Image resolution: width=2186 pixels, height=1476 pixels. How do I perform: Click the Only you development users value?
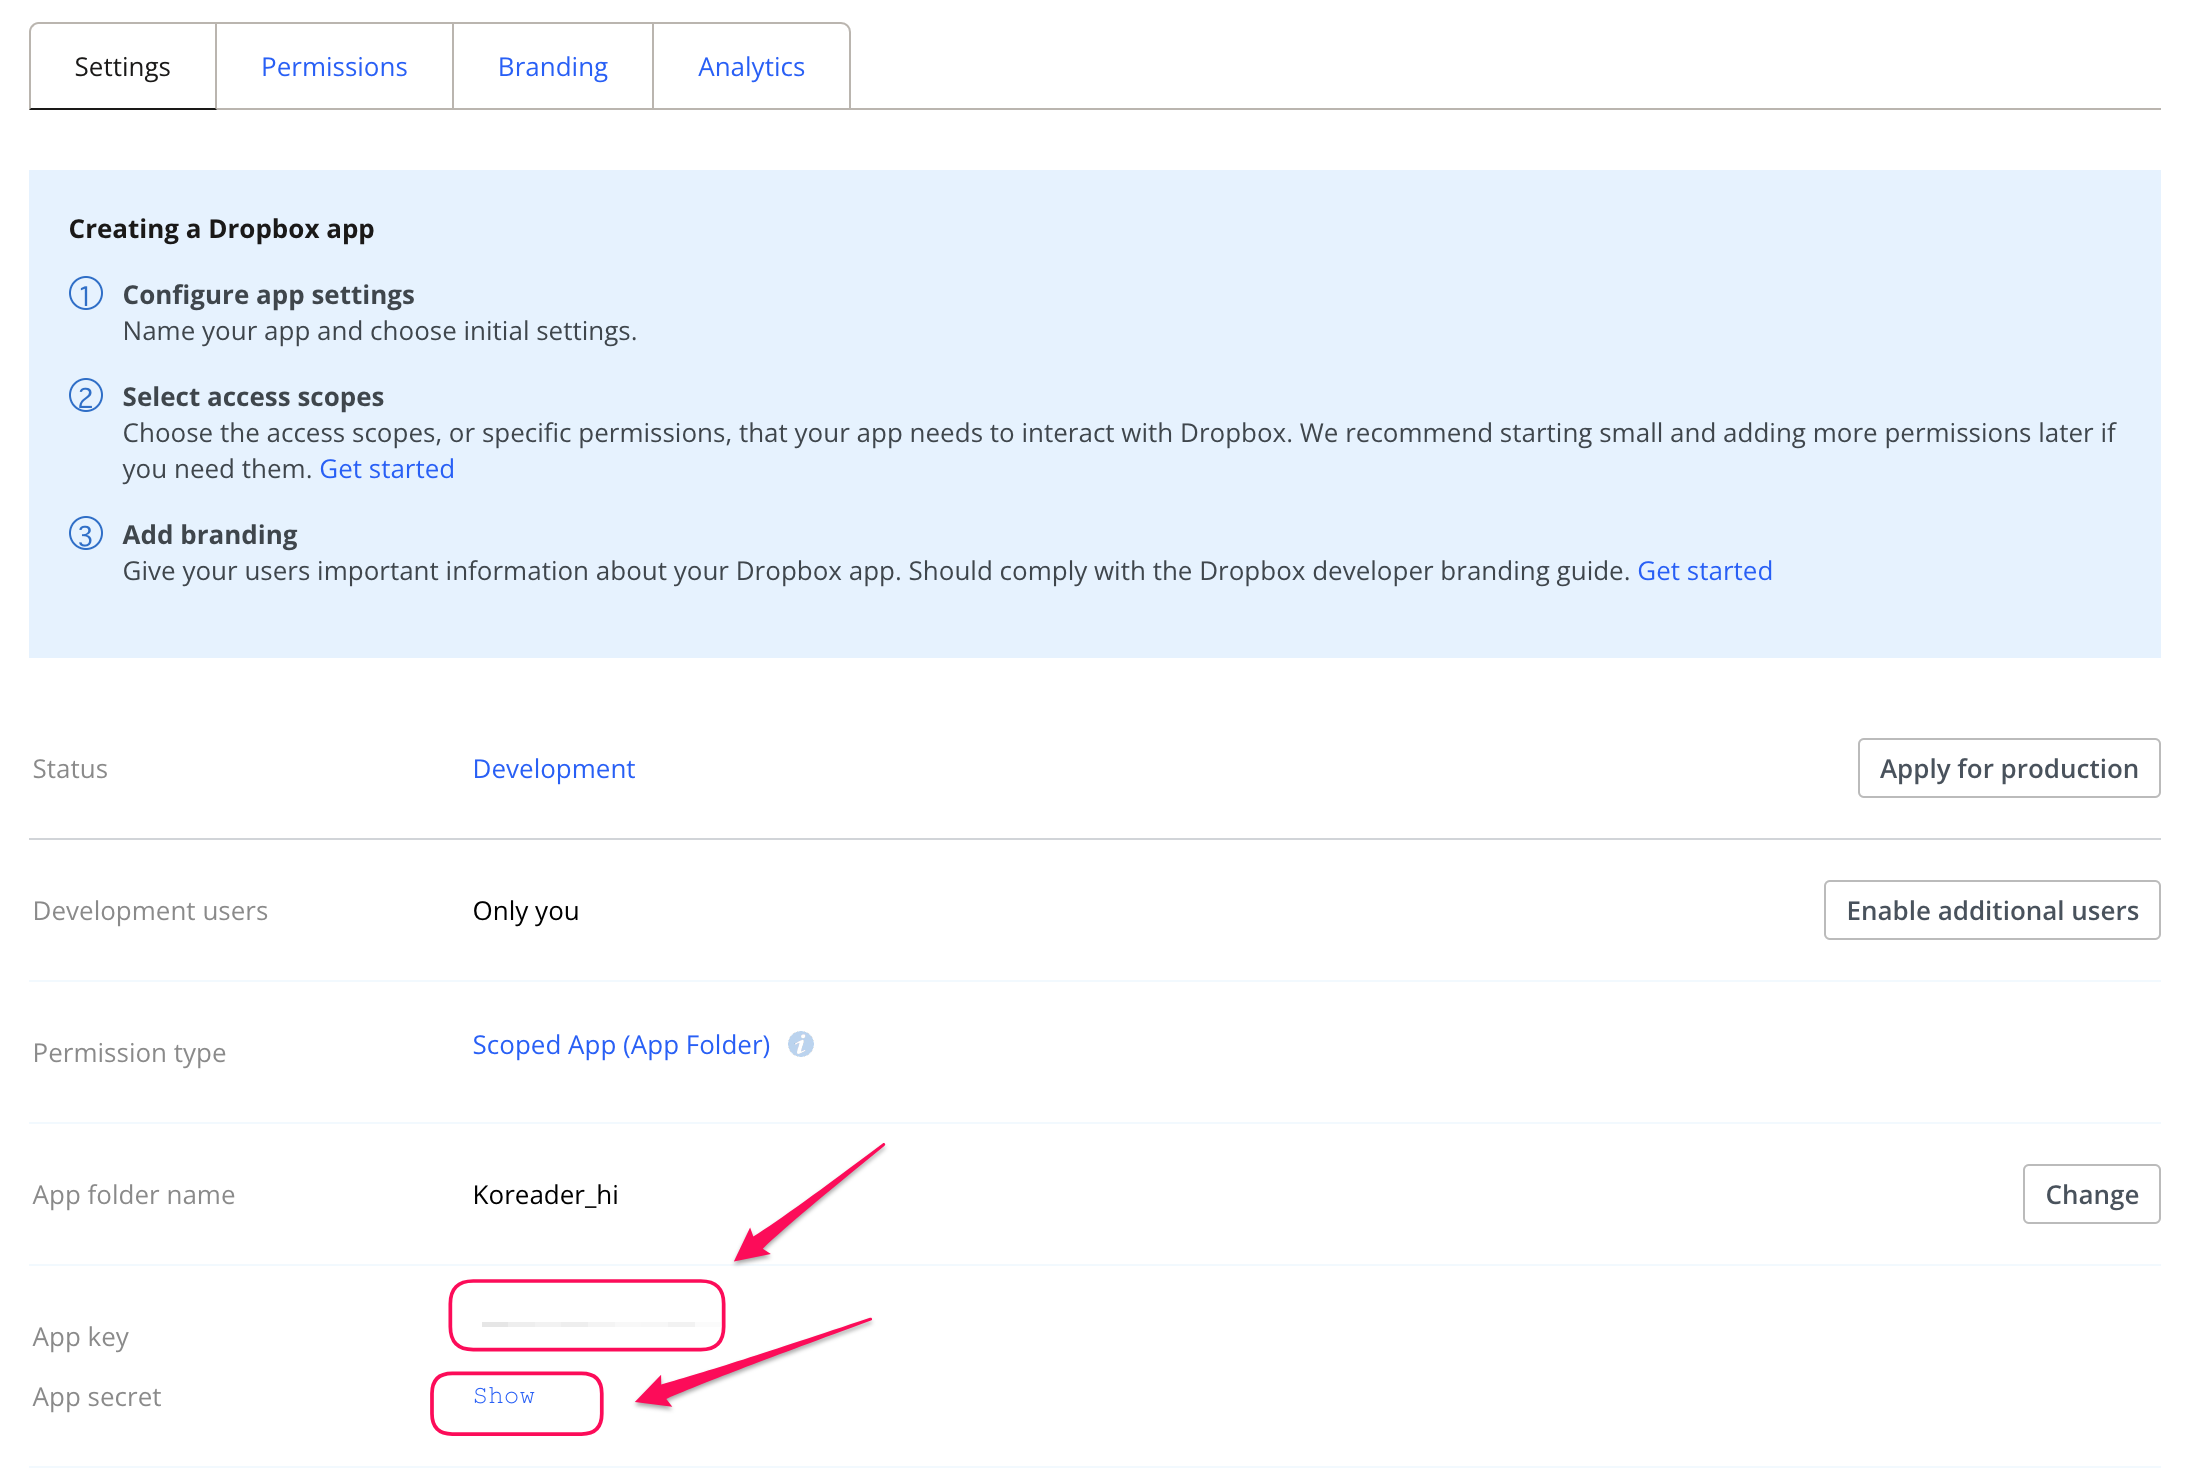pos(526,911)
